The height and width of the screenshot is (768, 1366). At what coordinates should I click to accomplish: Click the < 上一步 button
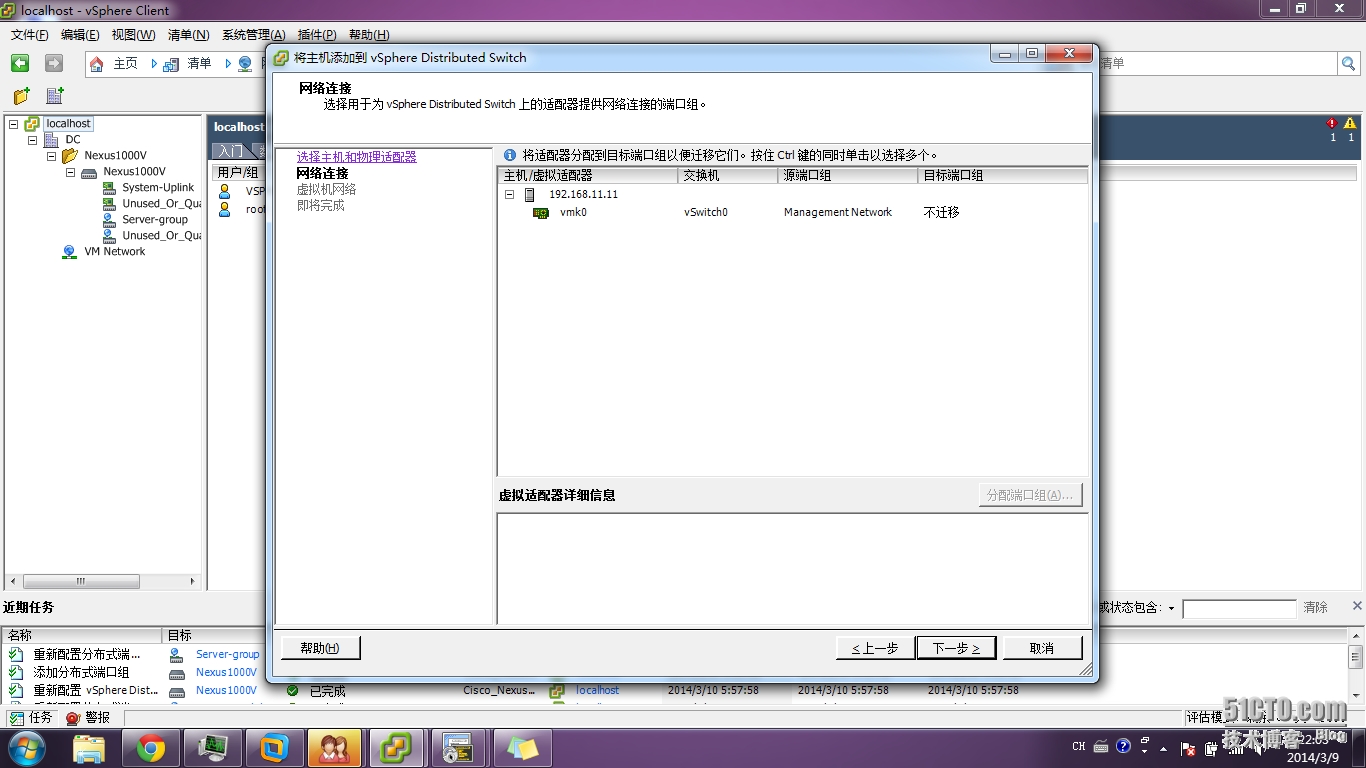pos(875,648)
